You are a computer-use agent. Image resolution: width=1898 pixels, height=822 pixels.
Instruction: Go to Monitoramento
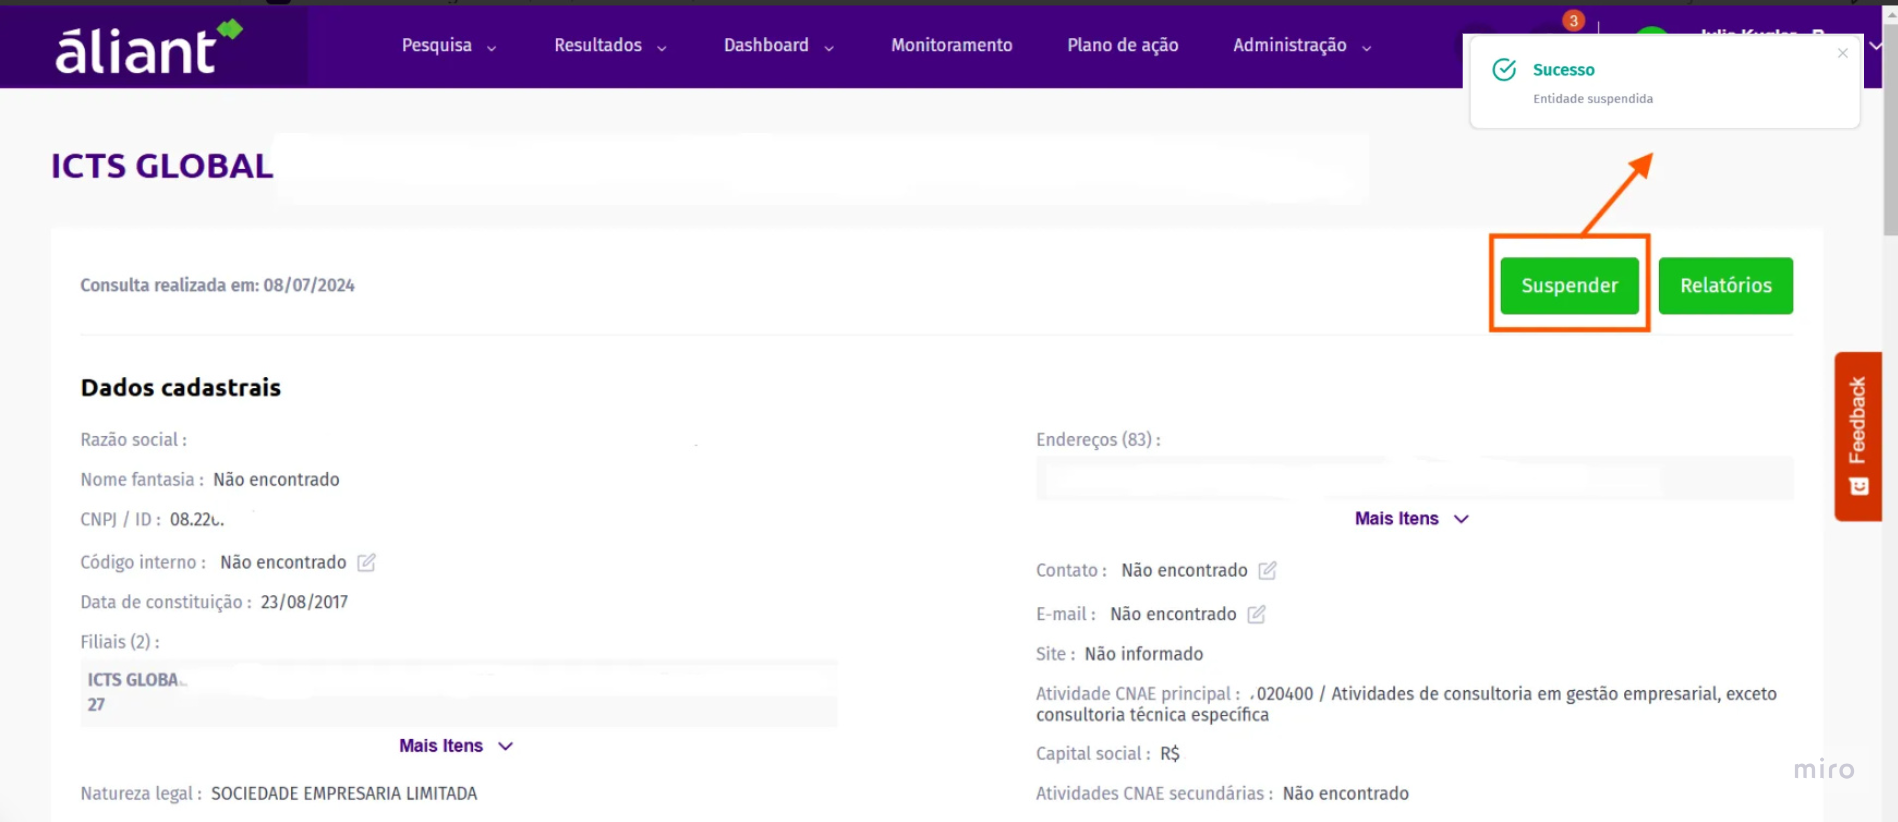[951, 45]
